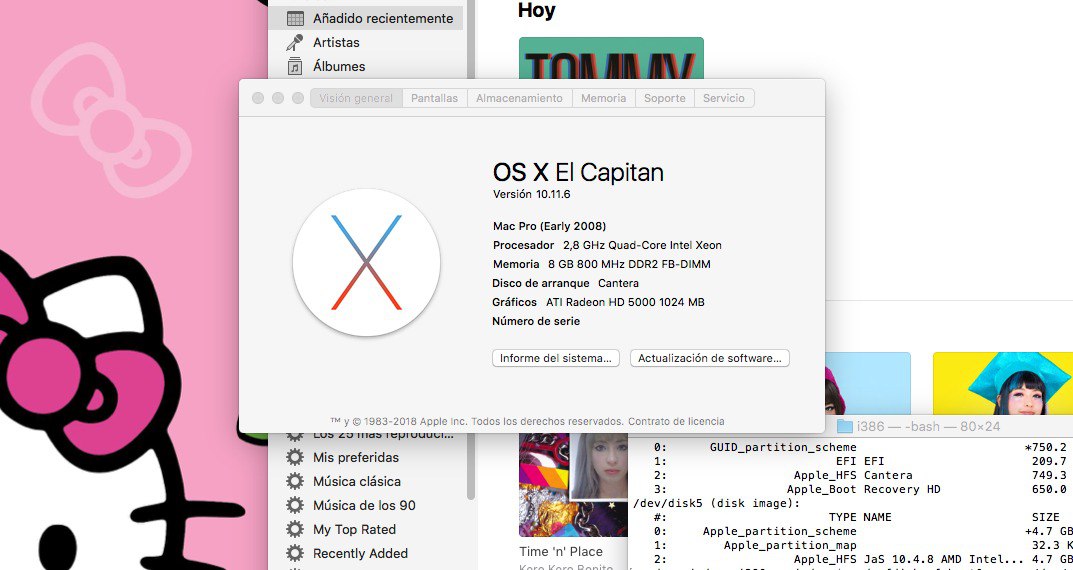The image size is (1073, 570).
Task: Close the About This Mac window
Action: (x=258, y=98)
